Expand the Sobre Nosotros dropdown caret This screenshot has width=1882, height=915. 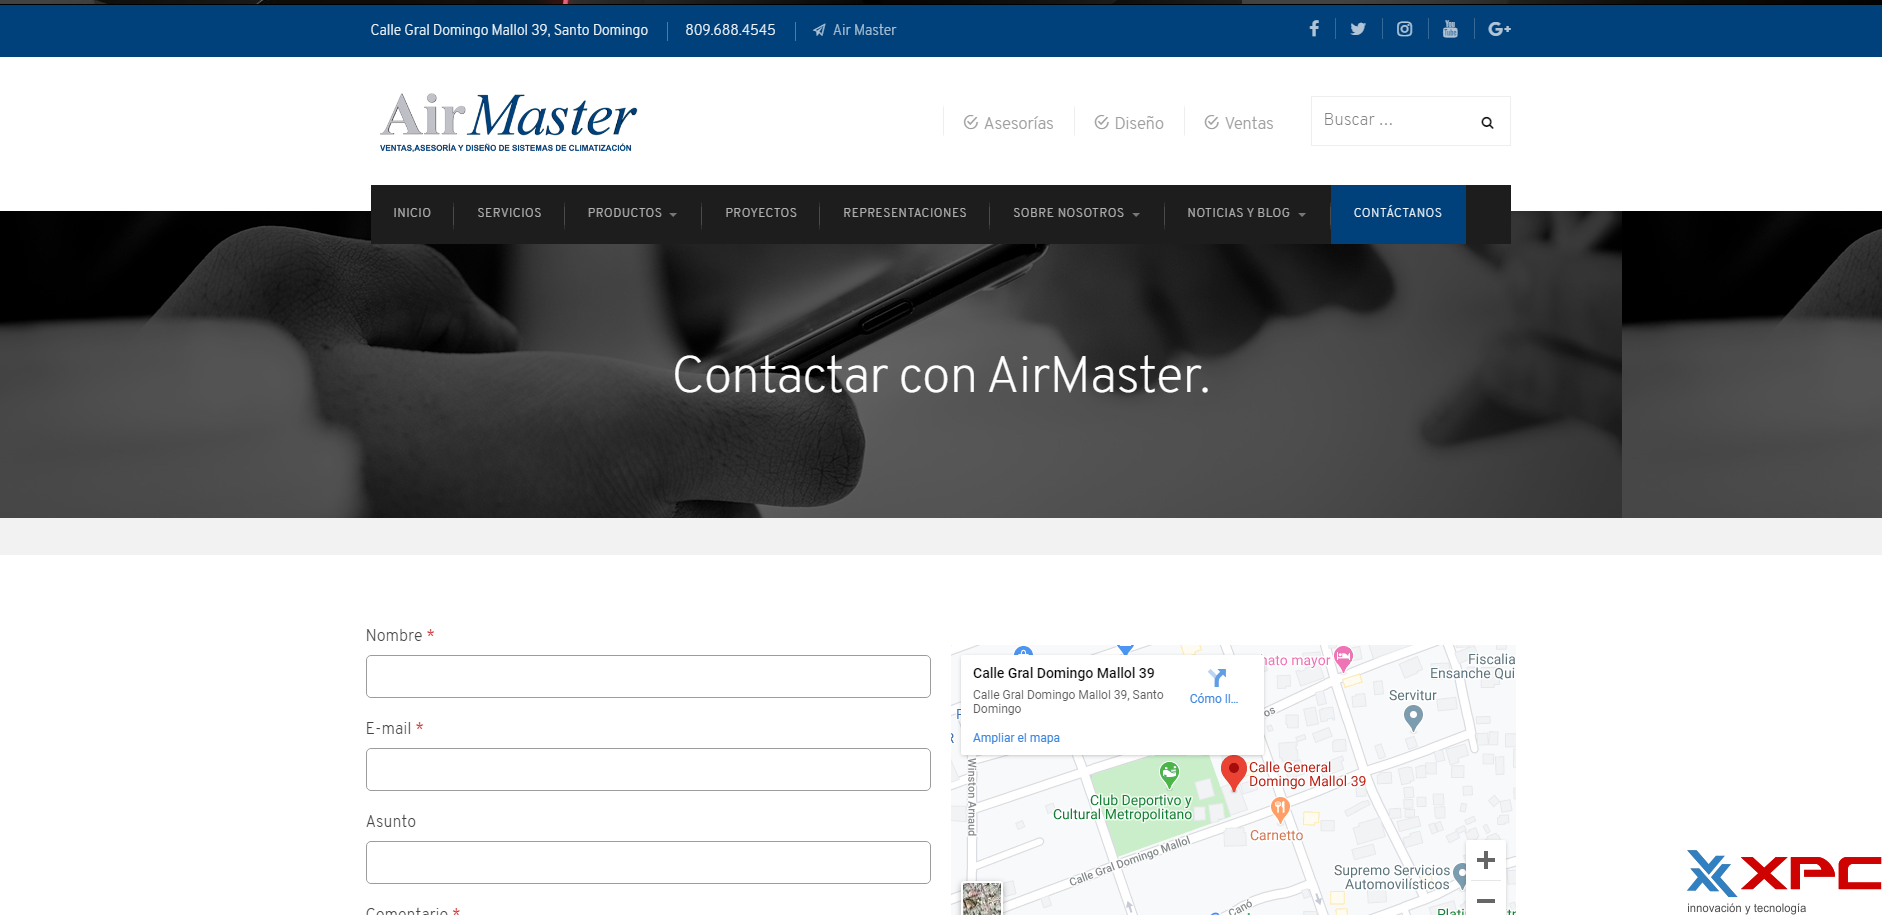(x=1136, y=214)
